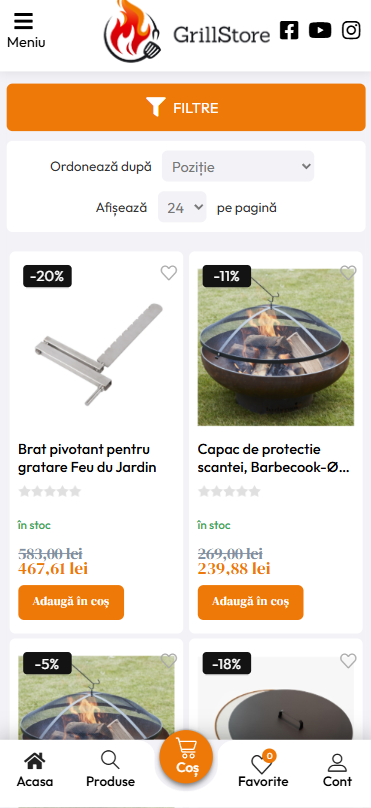The image size is (371, 808).
Task: Toggle heart on the -18% product
Action: click(x=348, y=660)
